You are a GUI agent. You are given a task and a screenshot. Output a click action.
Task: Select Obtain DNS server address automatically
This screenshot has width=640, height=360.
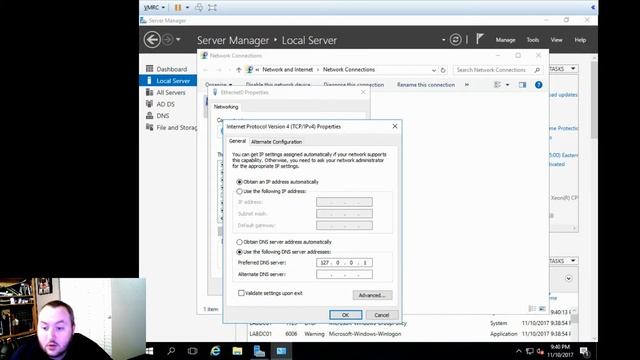240,242
